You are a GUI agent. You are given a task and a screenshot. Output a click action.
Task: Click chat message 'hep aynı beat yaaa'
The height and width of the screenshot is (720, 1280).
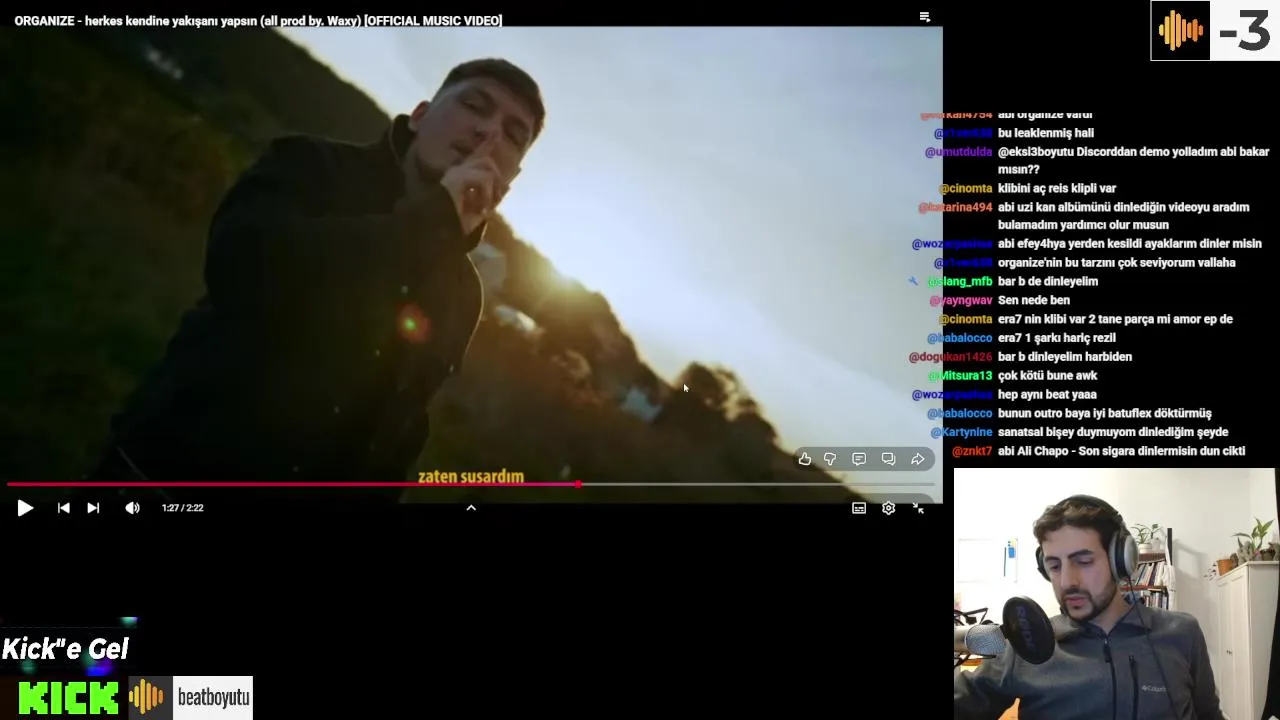tap(1047, 395)
